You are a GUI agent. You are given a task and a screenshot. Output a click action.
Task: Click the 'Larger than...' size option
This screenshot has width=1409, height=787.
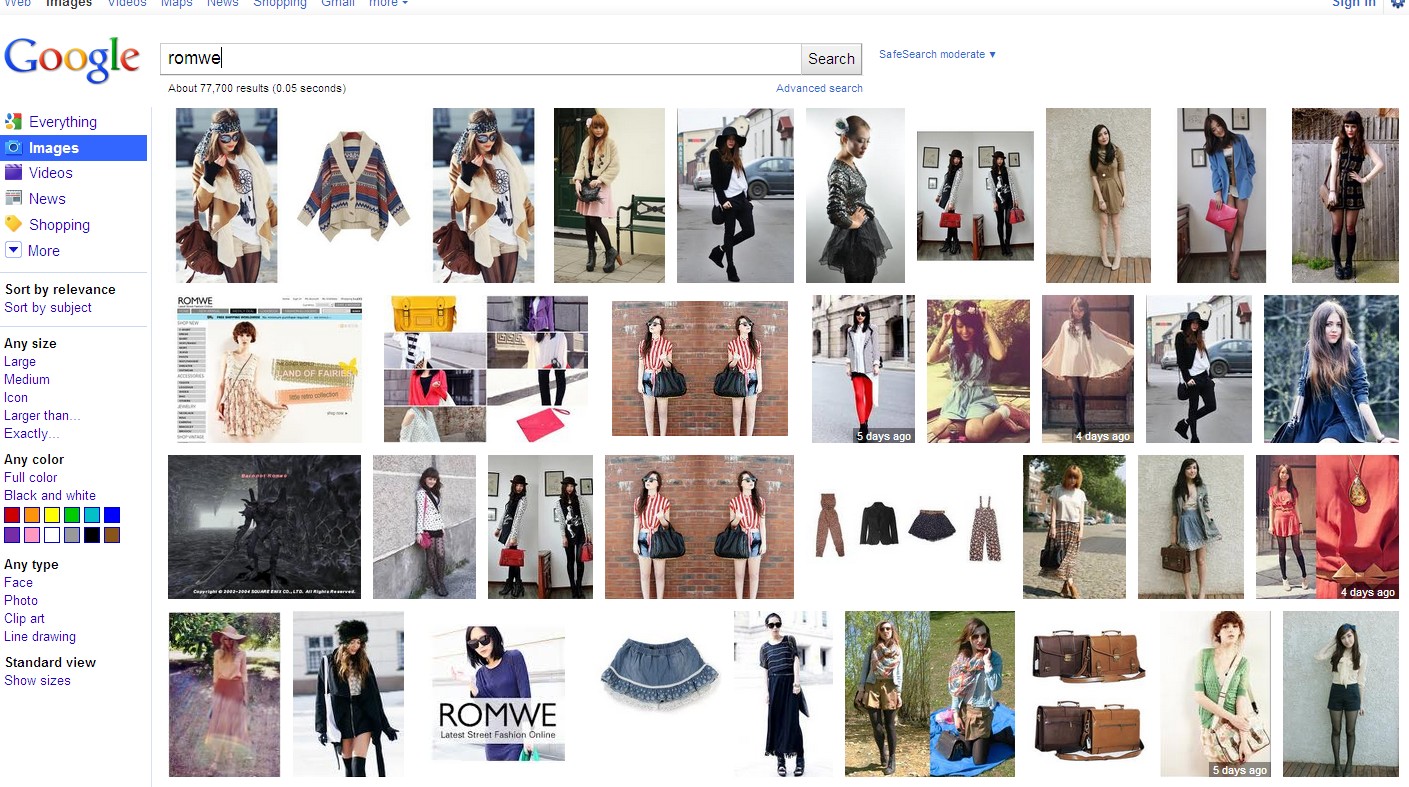(x=42, y=416)
